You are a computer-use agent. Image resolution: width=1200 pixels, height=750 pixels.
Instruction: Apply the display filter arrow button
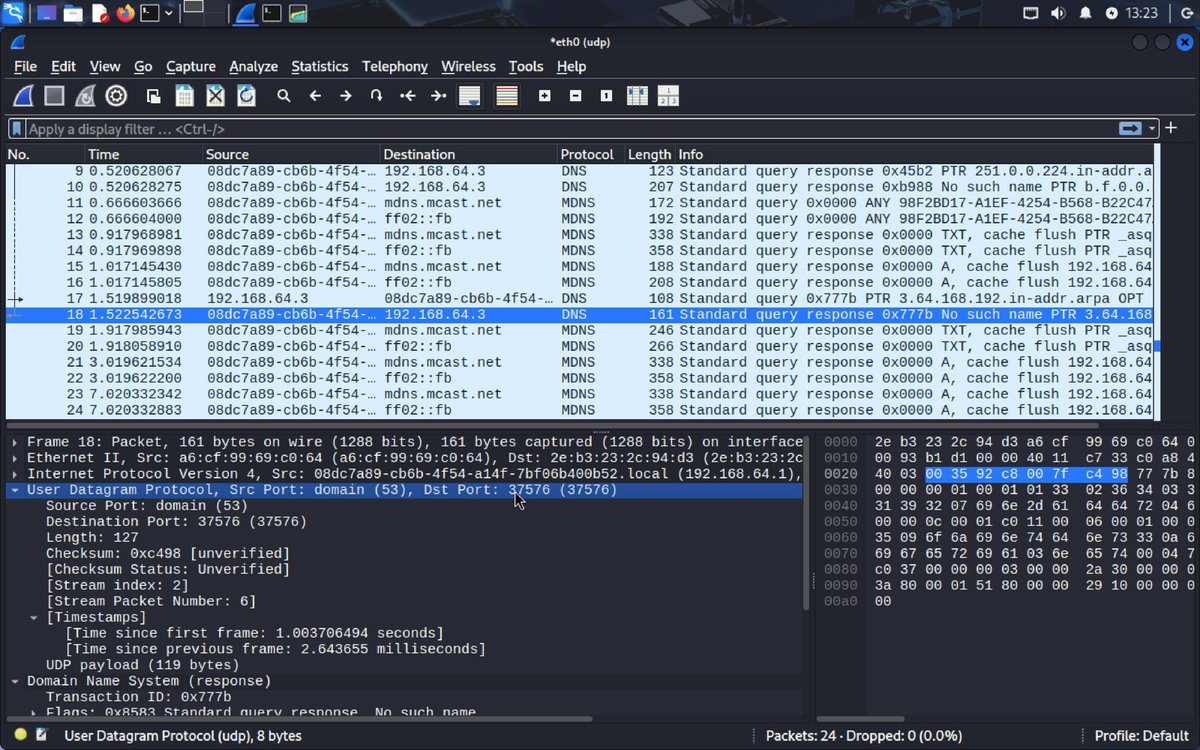click(1130, 128)
